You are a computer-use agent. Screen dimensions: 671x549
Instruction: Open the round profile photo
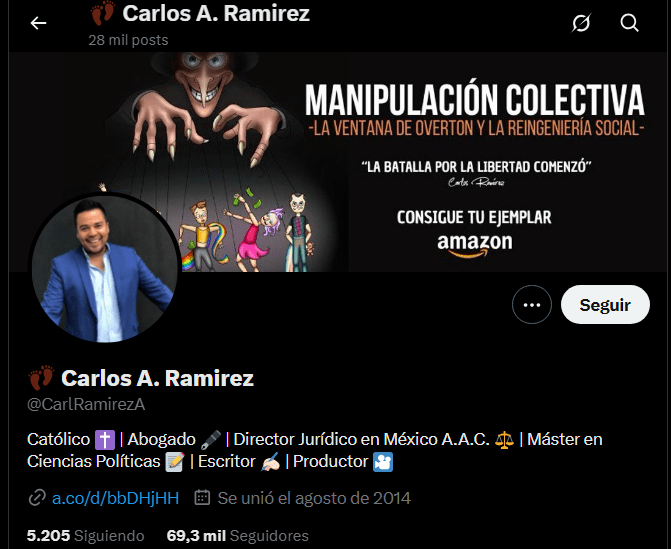coord(105,268)
